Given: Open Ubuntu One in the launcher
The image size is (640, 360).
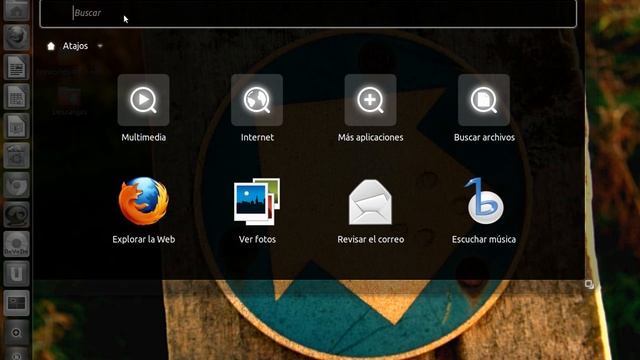Looking at the screenshot, I should 16,273.
